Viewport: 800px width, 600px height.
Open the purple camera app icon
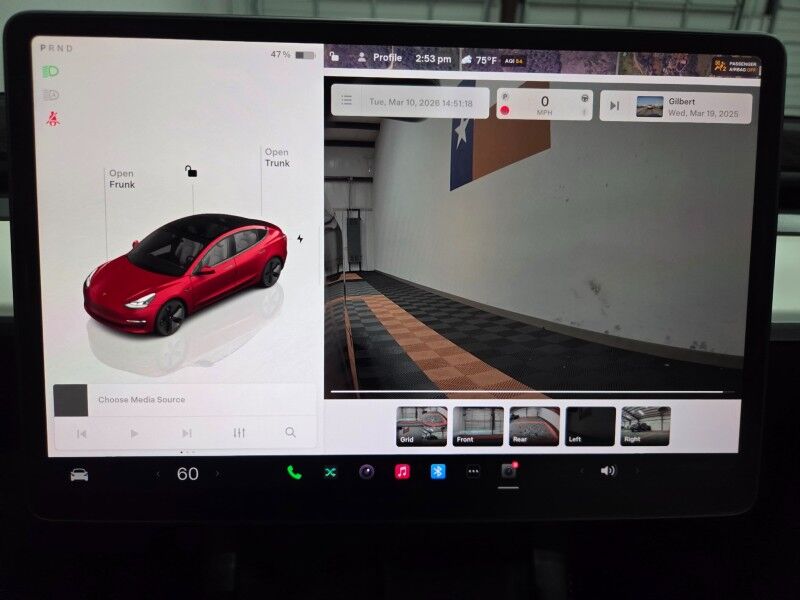pos(366,472)
